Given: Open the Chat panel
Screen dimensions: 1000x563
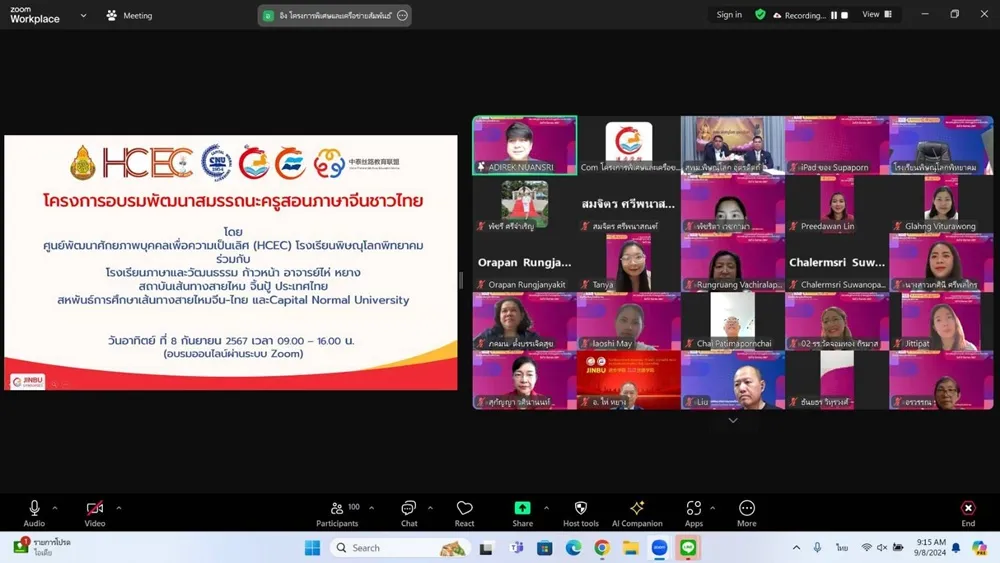Looking at the screenshot, I should (x=409, y=513).
